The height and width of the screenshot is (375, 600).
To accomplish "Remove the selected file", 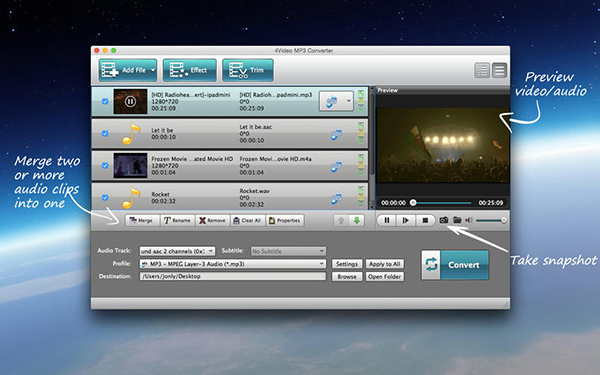I will pos(212,220).
